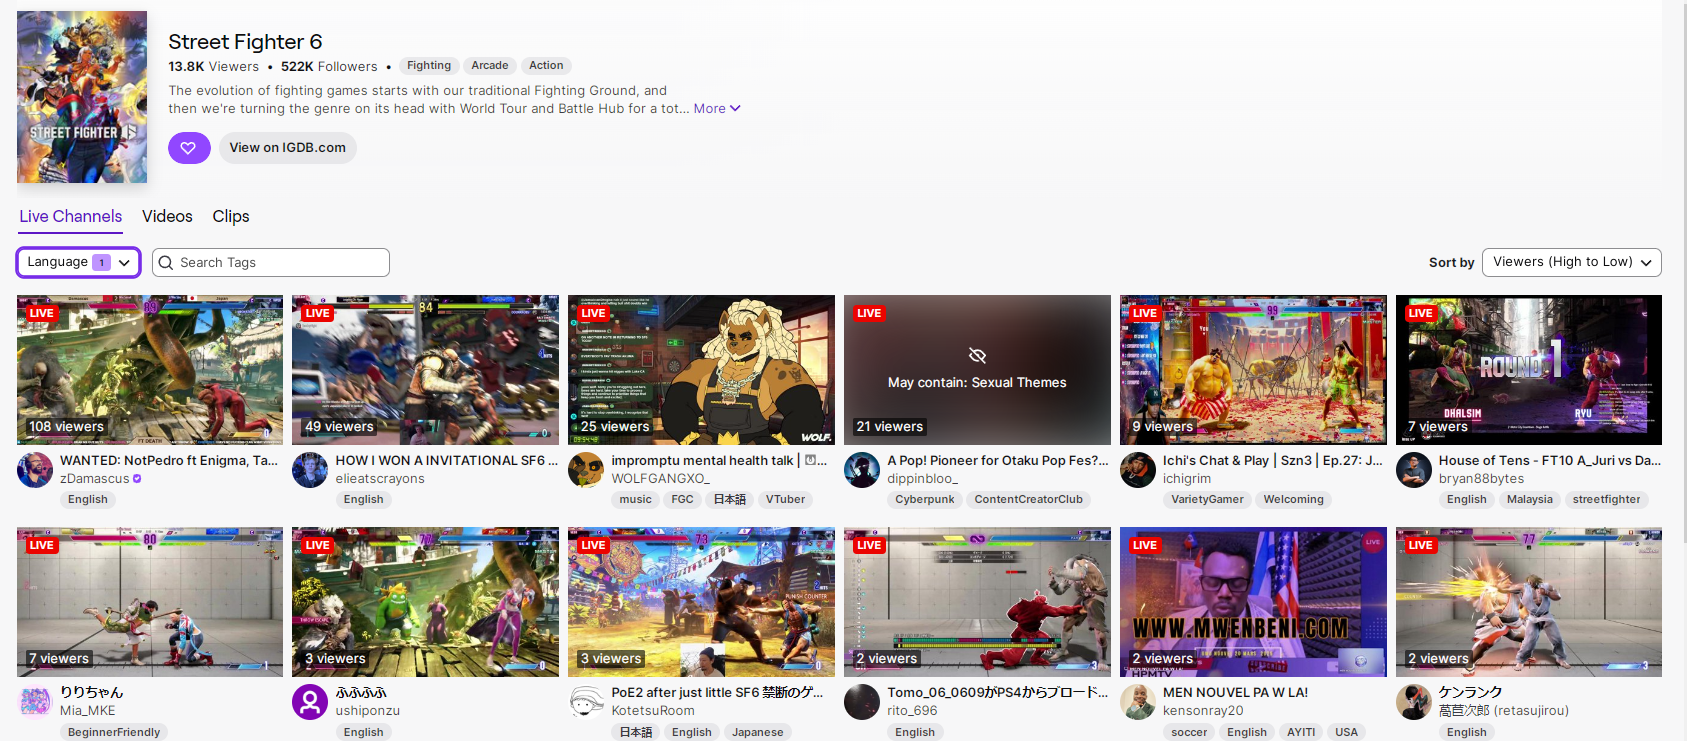Click in the Search Tags field
This screenshot has height=741, width=1687.
(x=271, y=263)
